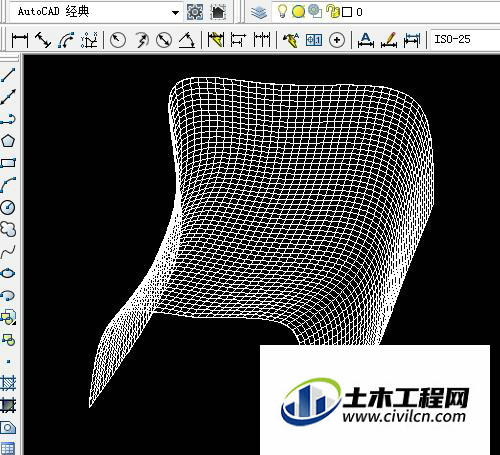Screen dimensions: 500x455
Task: Select the Polyline tool
Action: (8, 119)
